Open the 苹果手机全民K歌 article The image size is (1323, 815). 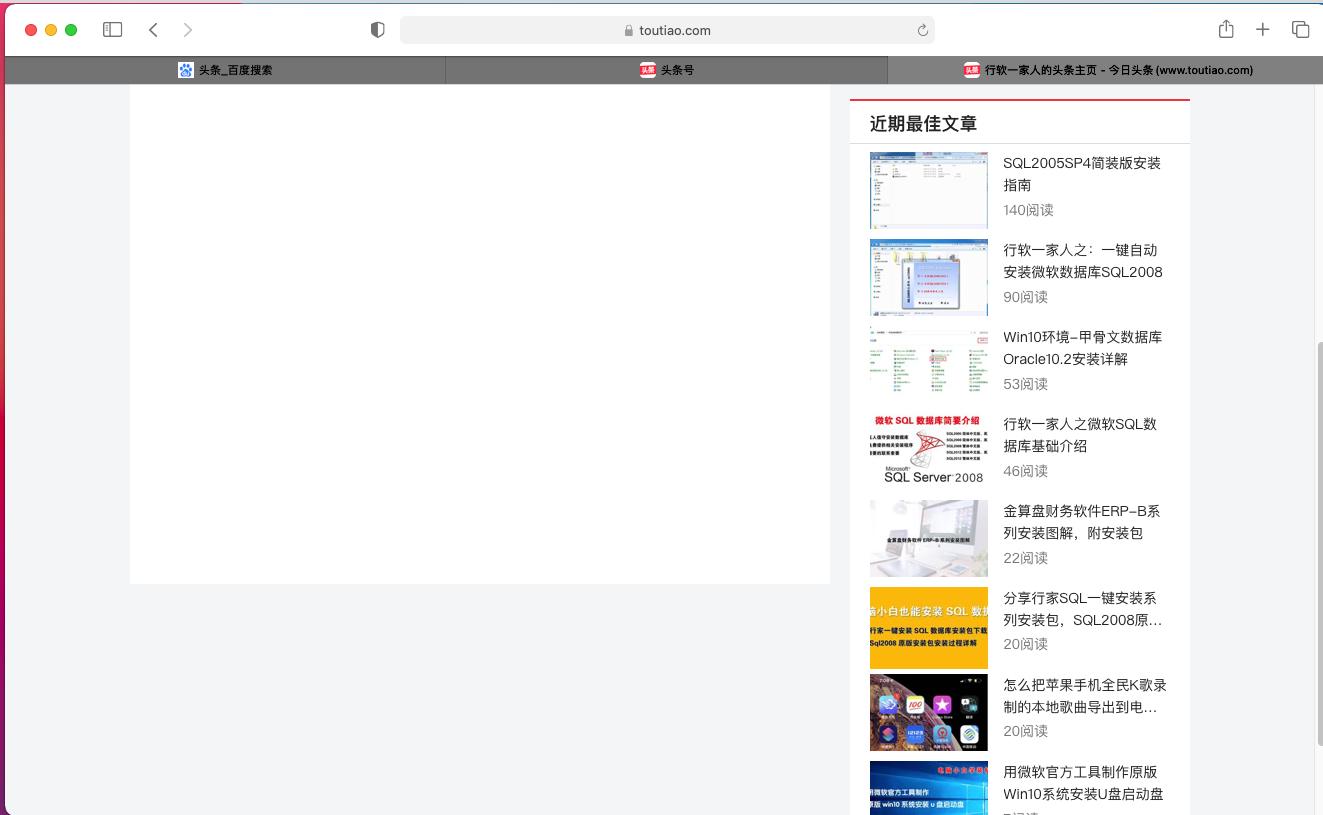pos(1085,696)
